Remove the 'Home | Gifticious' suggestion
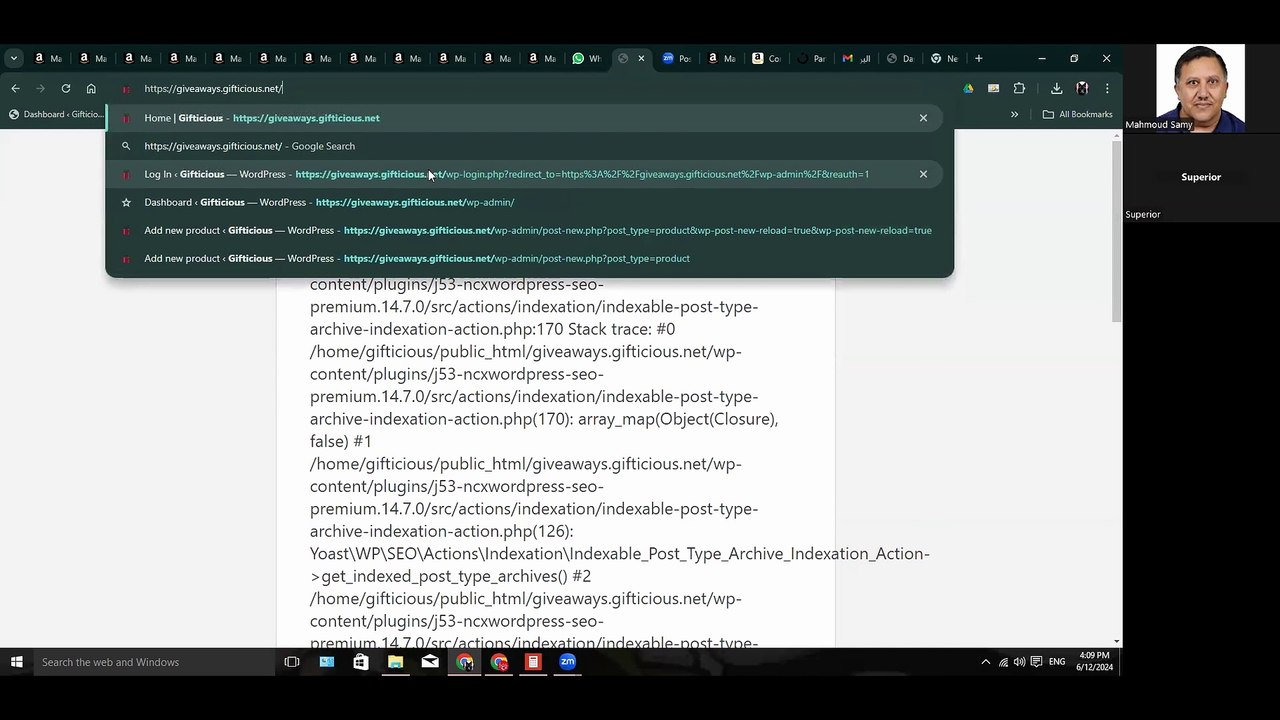Screen dimensions: 1280x720 (x=923, y=118)
